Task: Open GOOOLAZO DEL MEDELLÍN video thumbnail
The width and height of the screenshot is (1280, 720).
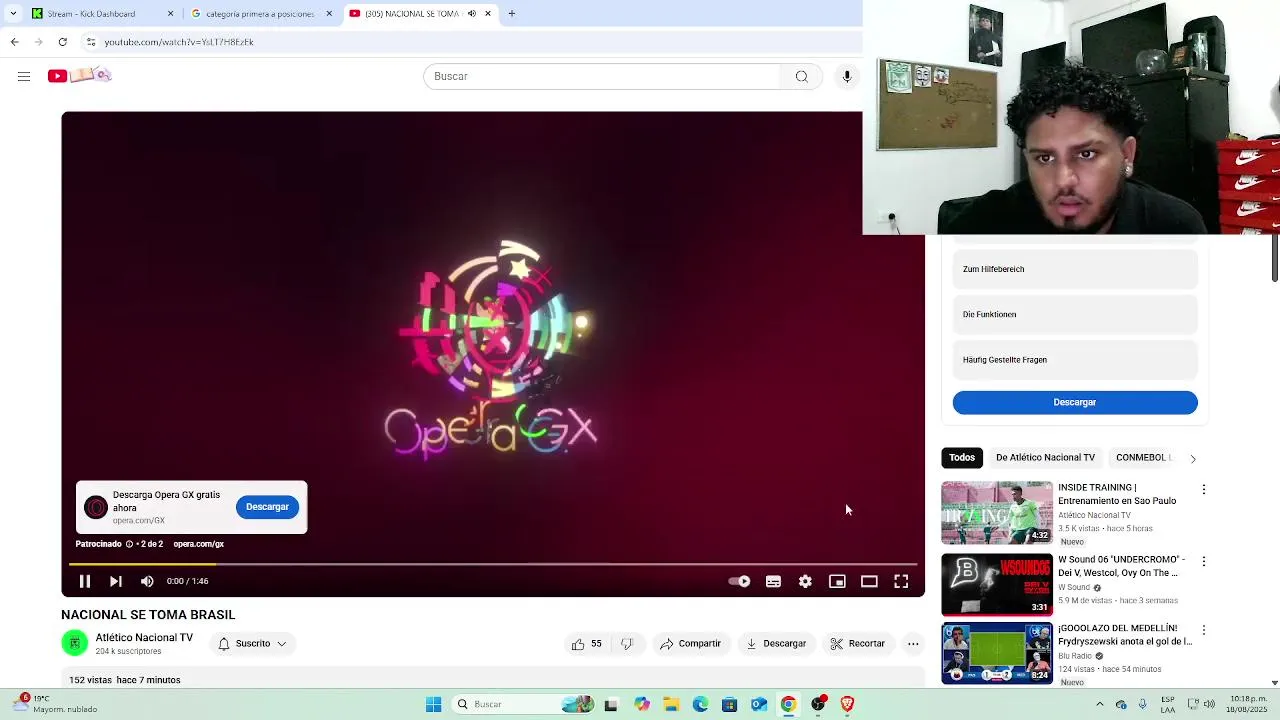Action: tap(997, 653)
